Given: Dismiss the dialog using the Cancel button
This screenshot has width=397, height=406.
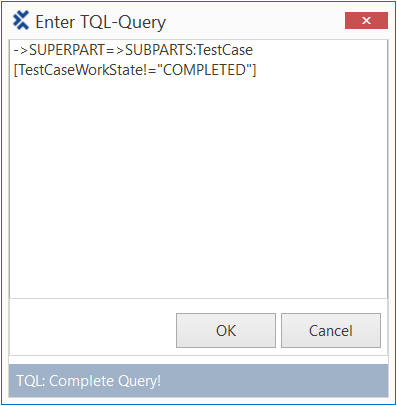Looking at the screenshot, I should coord(331,330).
